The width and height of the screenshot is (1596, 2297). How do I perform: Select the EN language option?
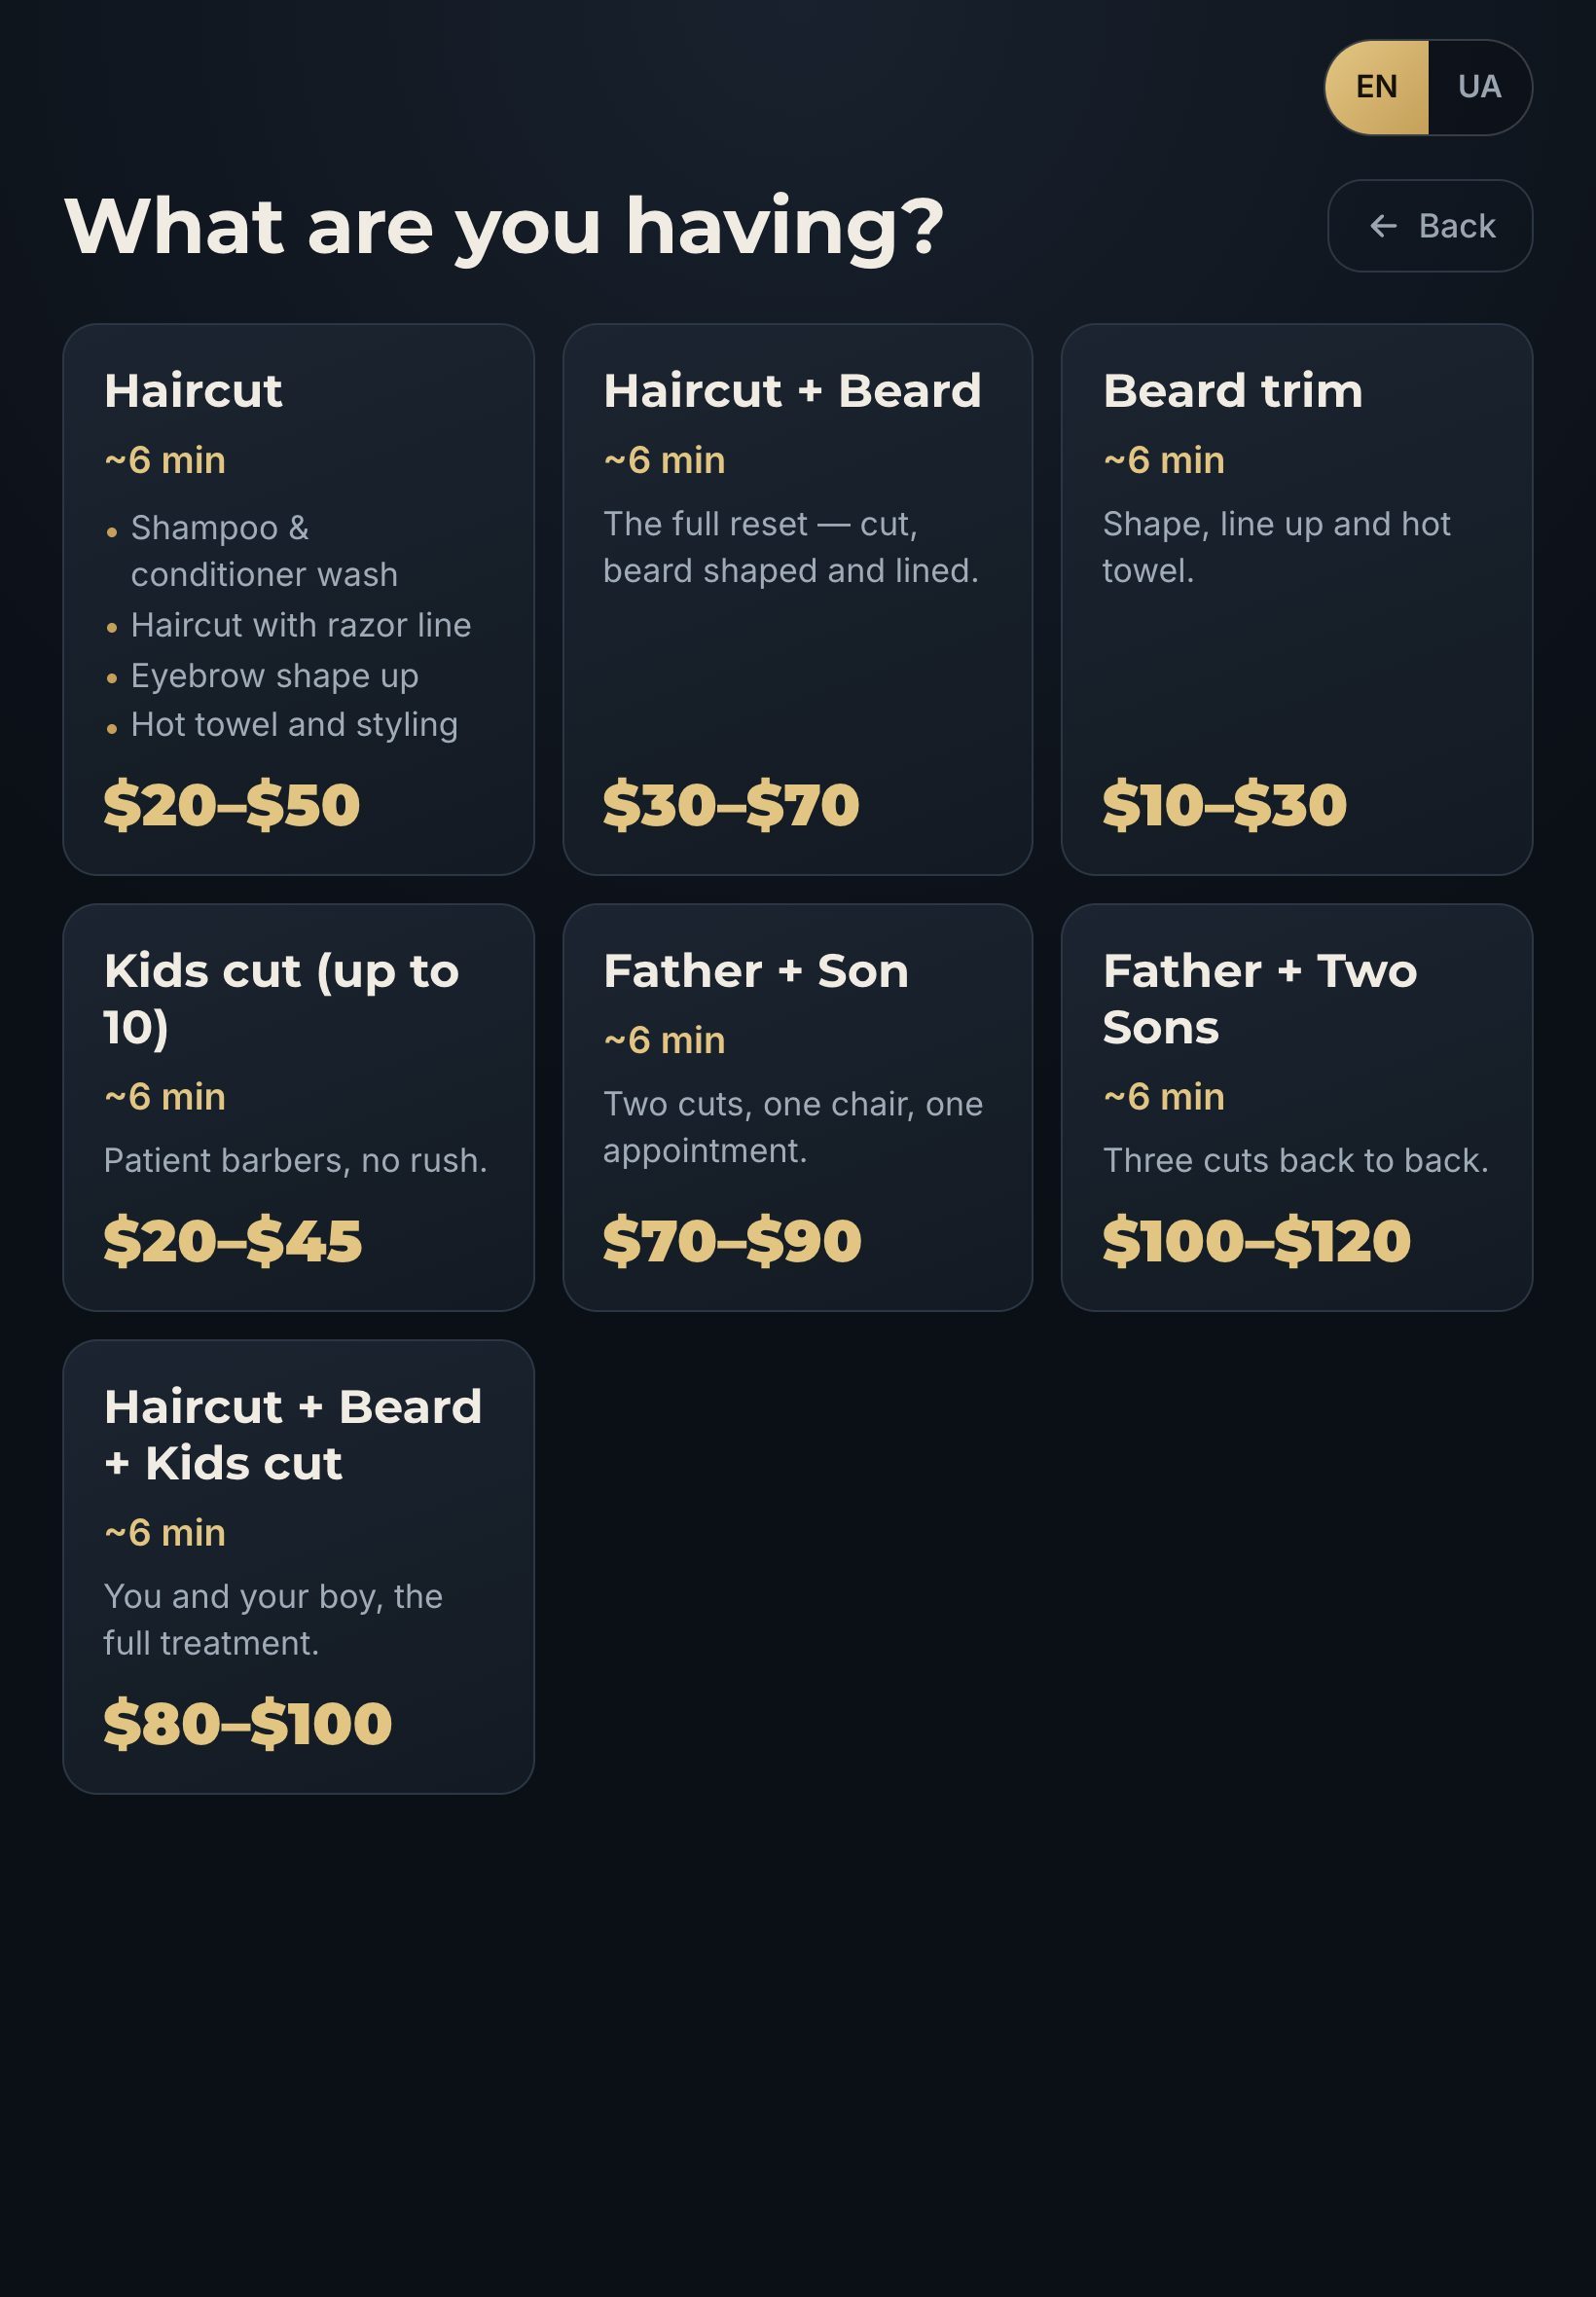click(x=1377, y=87)
